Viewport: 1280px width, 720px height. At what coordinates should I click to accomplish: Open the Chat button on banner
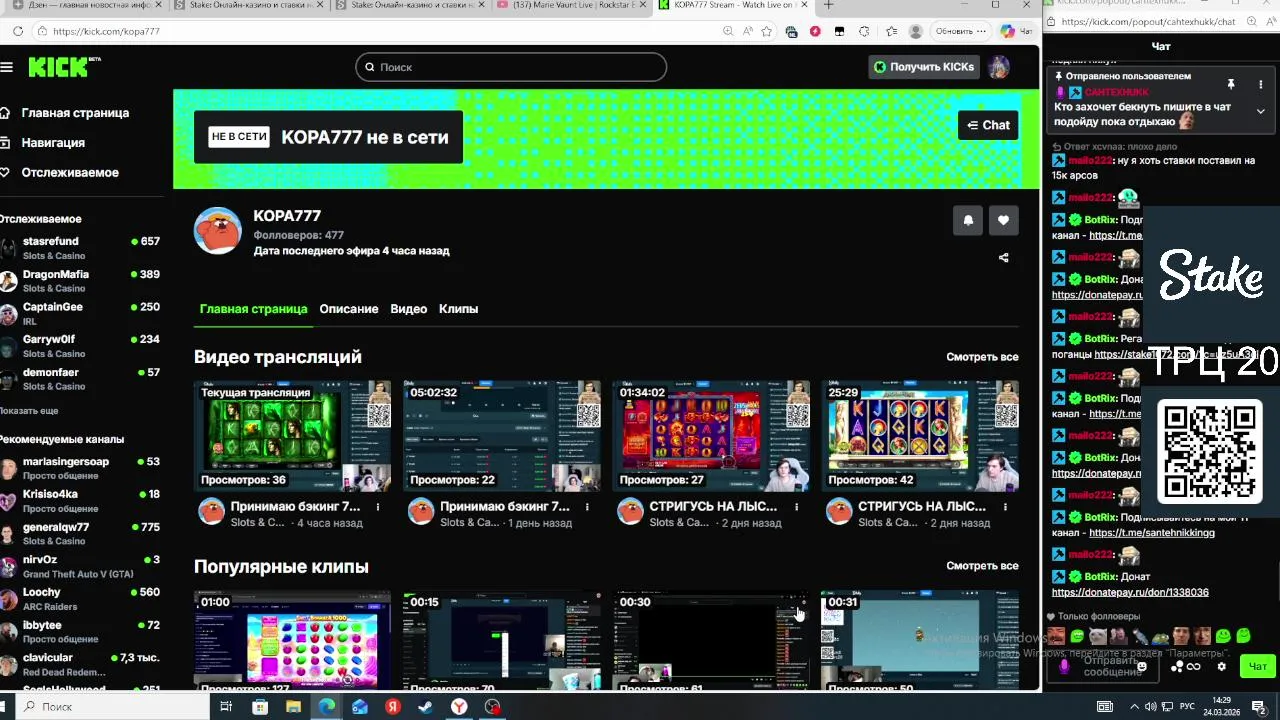coord(988,125)
